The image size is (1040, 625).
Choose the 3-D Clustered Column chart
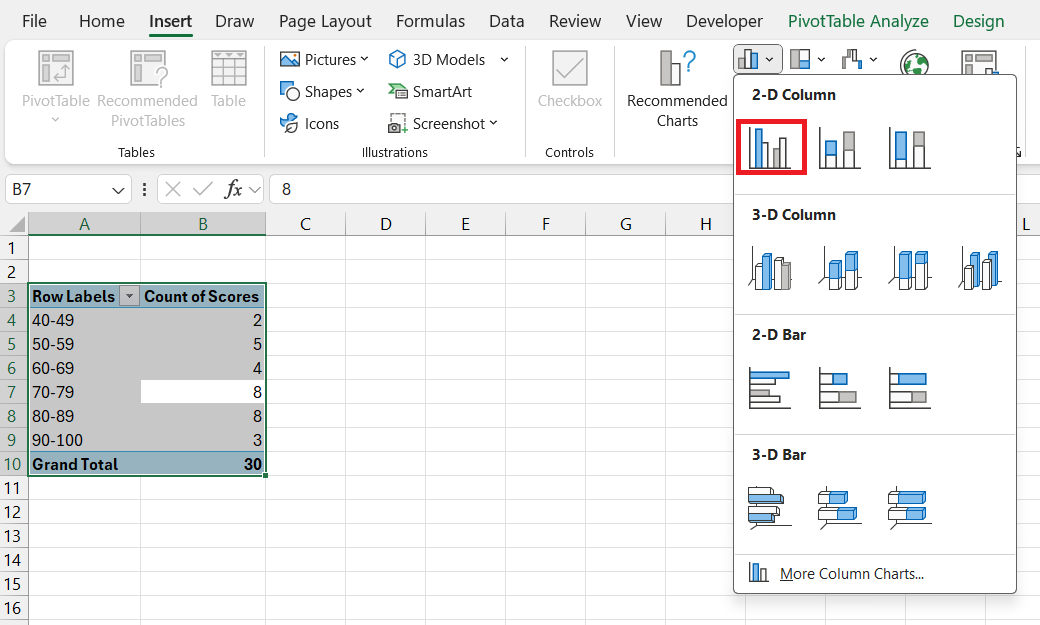coord(771,269)
